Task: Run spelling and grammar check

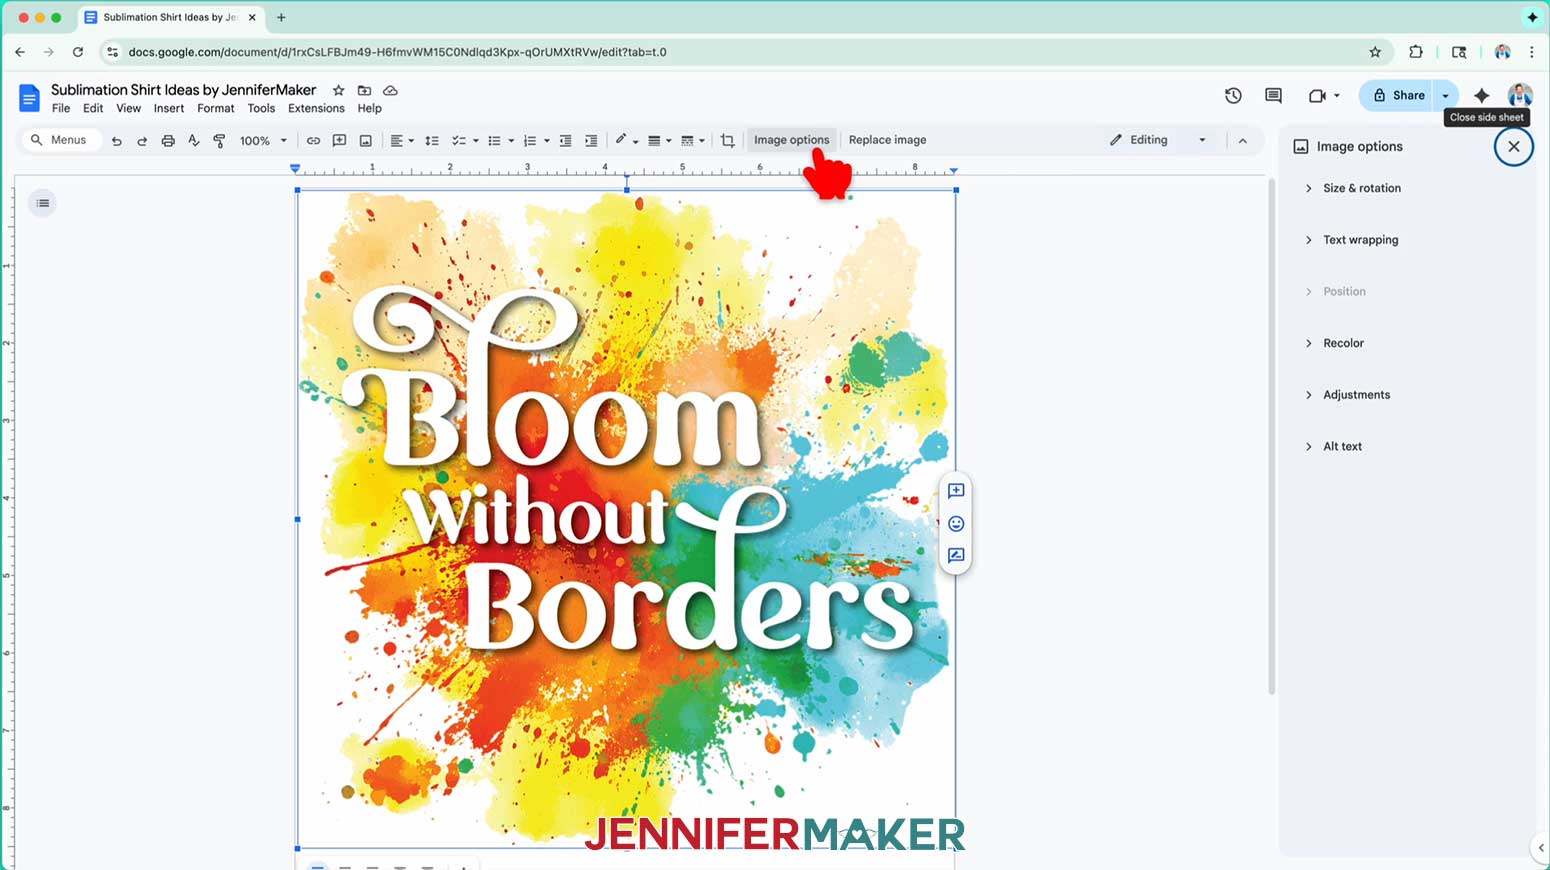Action: 194,141
